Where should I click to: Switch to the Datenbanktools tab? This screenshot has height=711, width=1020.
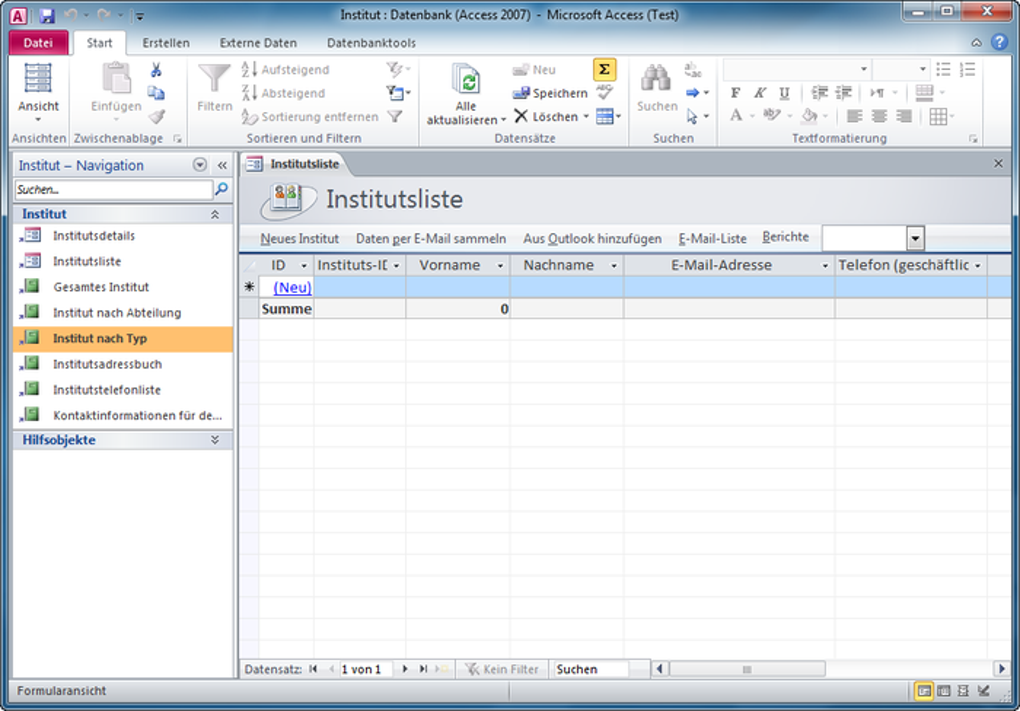tap(371, 43)
